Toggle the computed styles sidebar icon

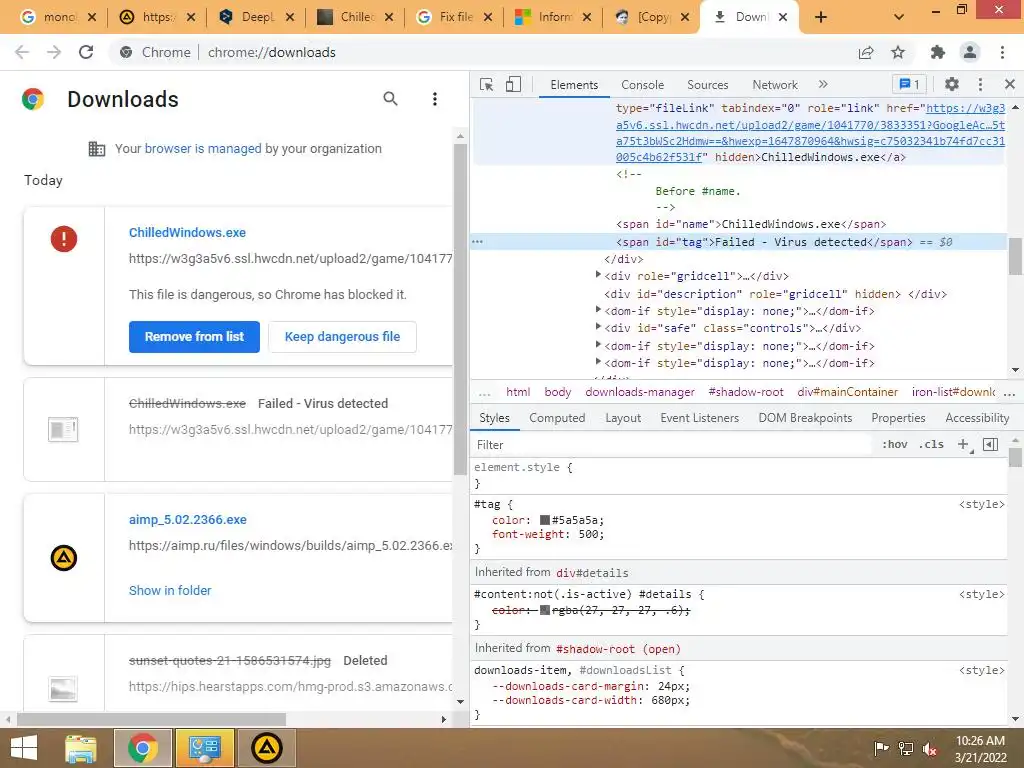990,444
